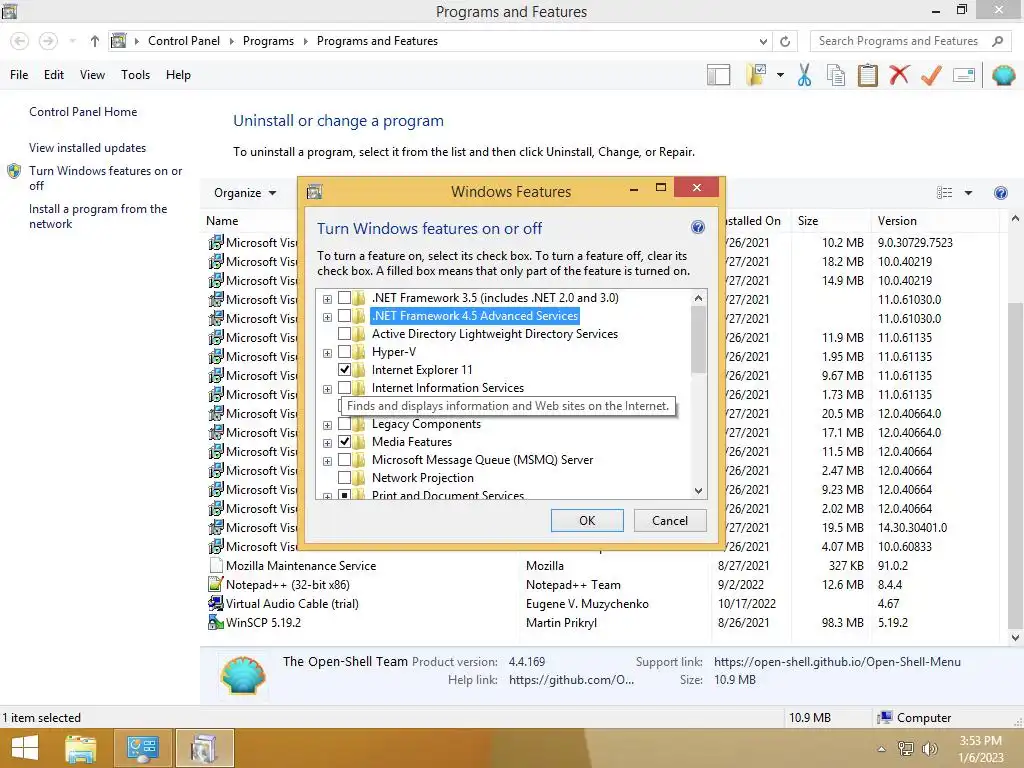
Task: Open Windows Start button on taskbar
Action: (x=25, y=748)
